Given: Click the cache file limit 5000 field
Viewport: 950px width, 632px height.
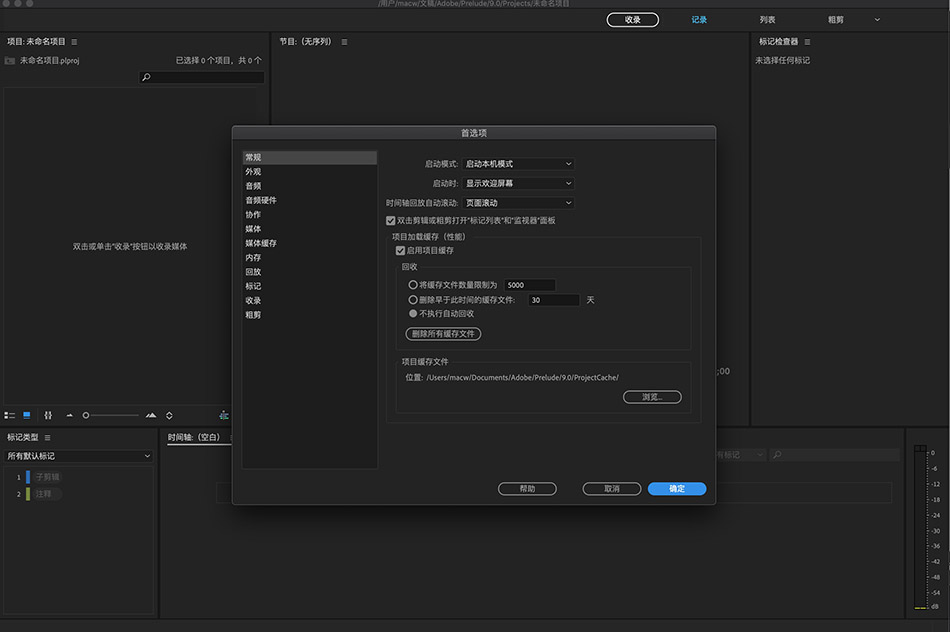Looking at the screenshot, I should tap(530, 285).
